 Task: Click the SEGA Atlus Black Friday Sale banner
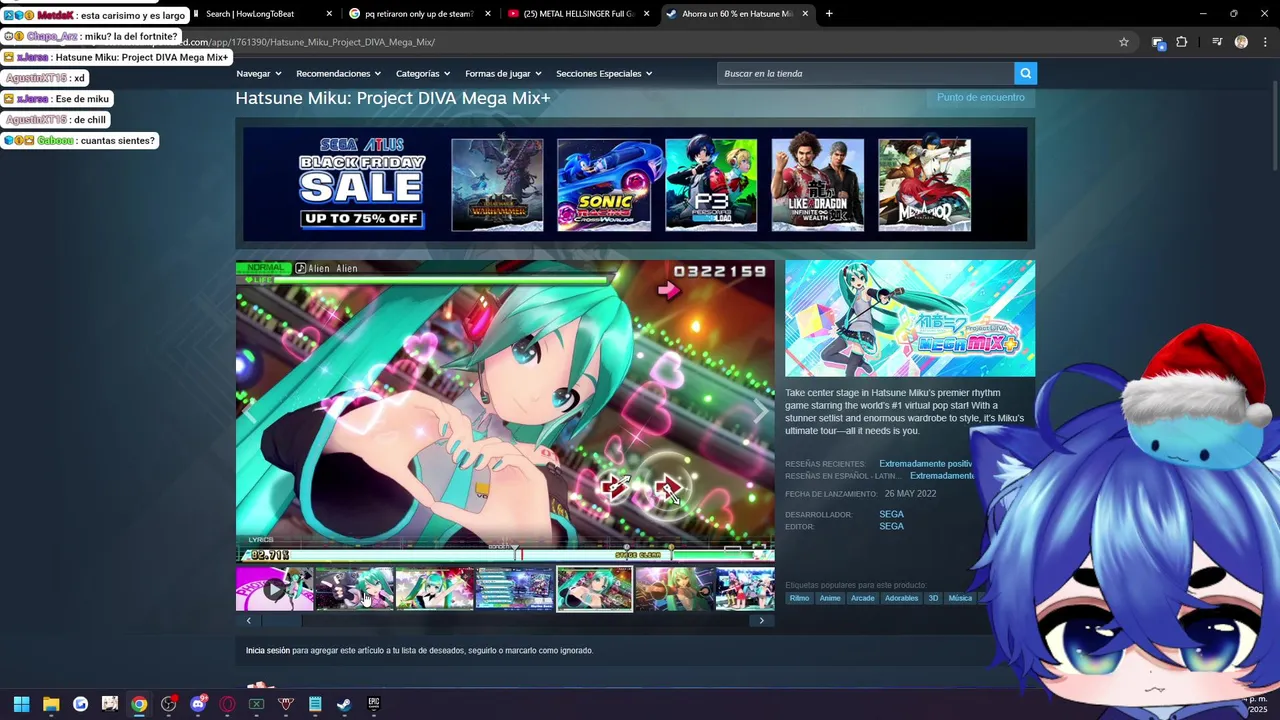363,183
